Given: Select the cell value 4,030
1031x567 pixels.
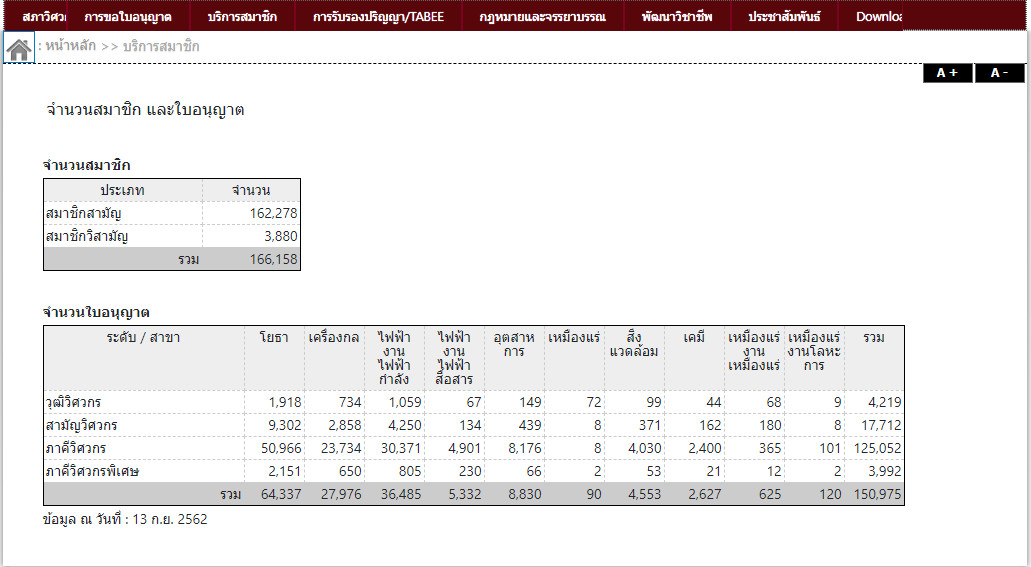Looking at the screenshot, I should [x=644, y=449].
